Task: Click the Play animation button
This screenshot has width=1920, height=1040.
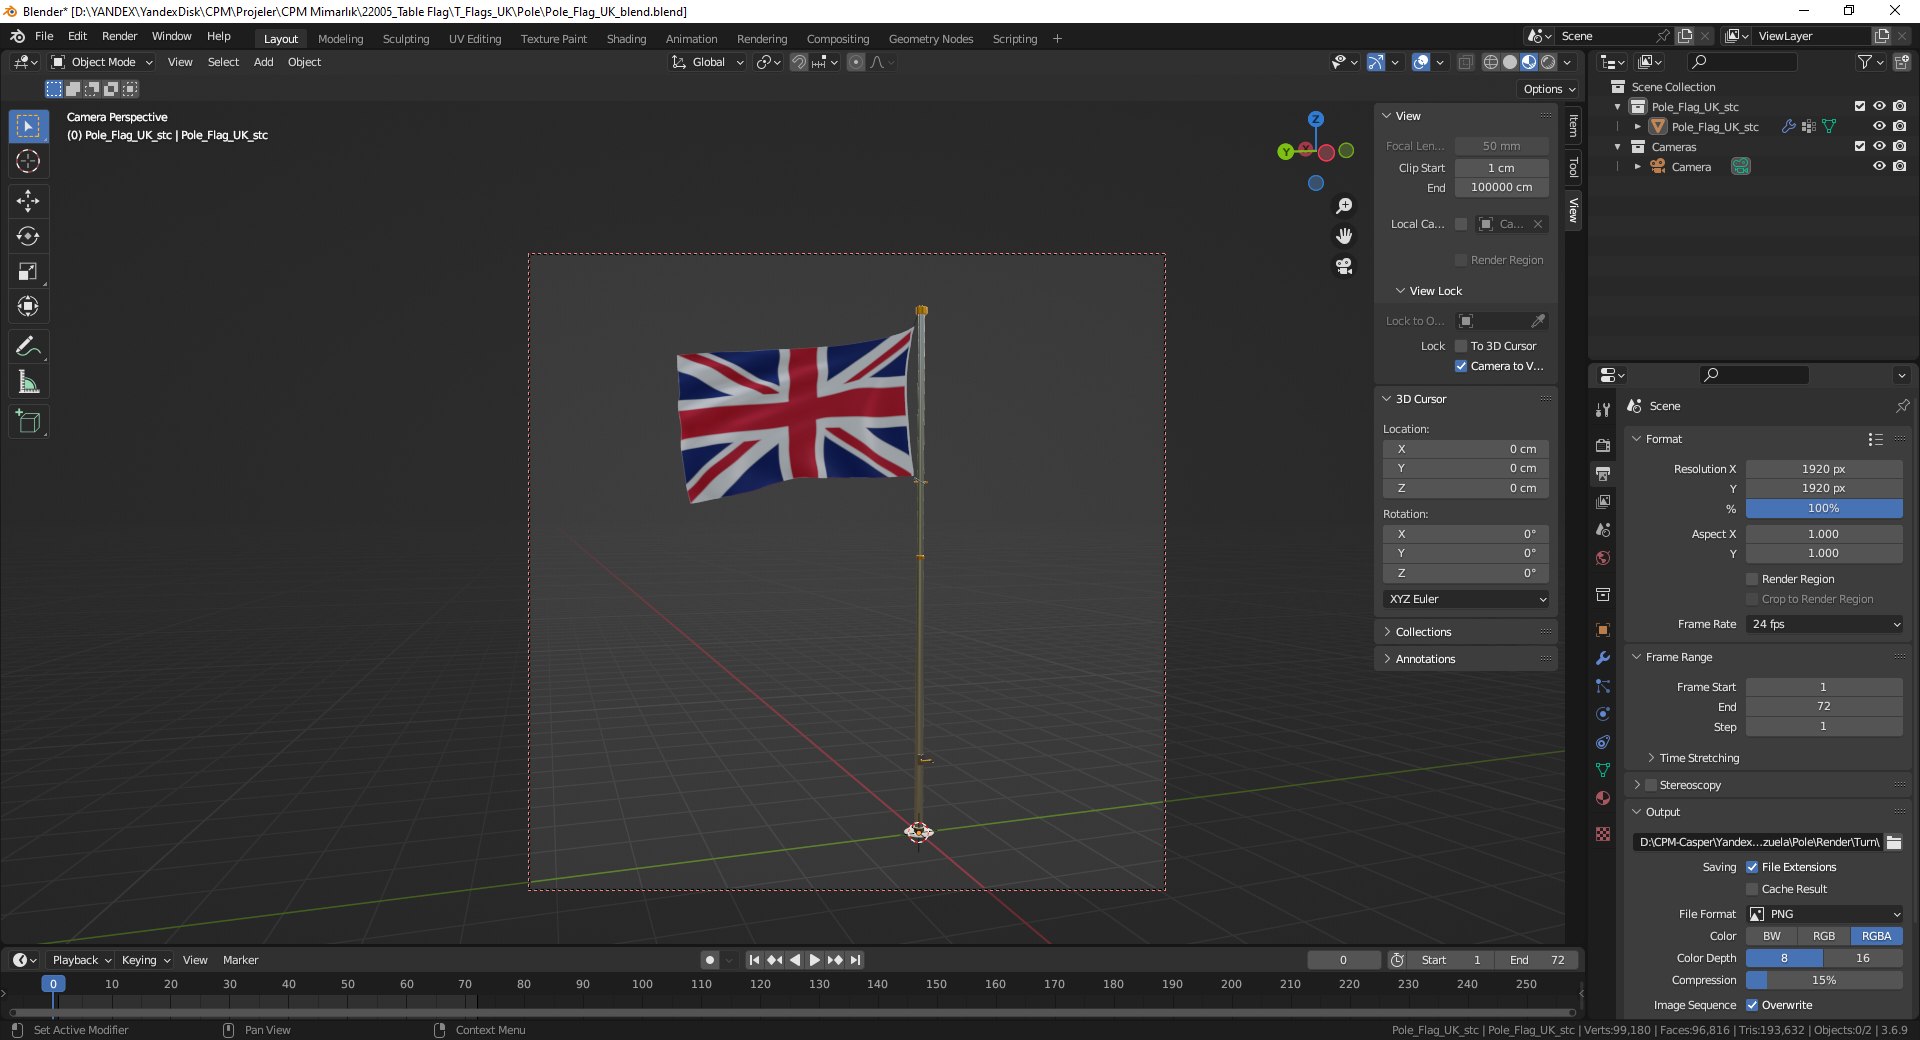Action: point(814,960)
